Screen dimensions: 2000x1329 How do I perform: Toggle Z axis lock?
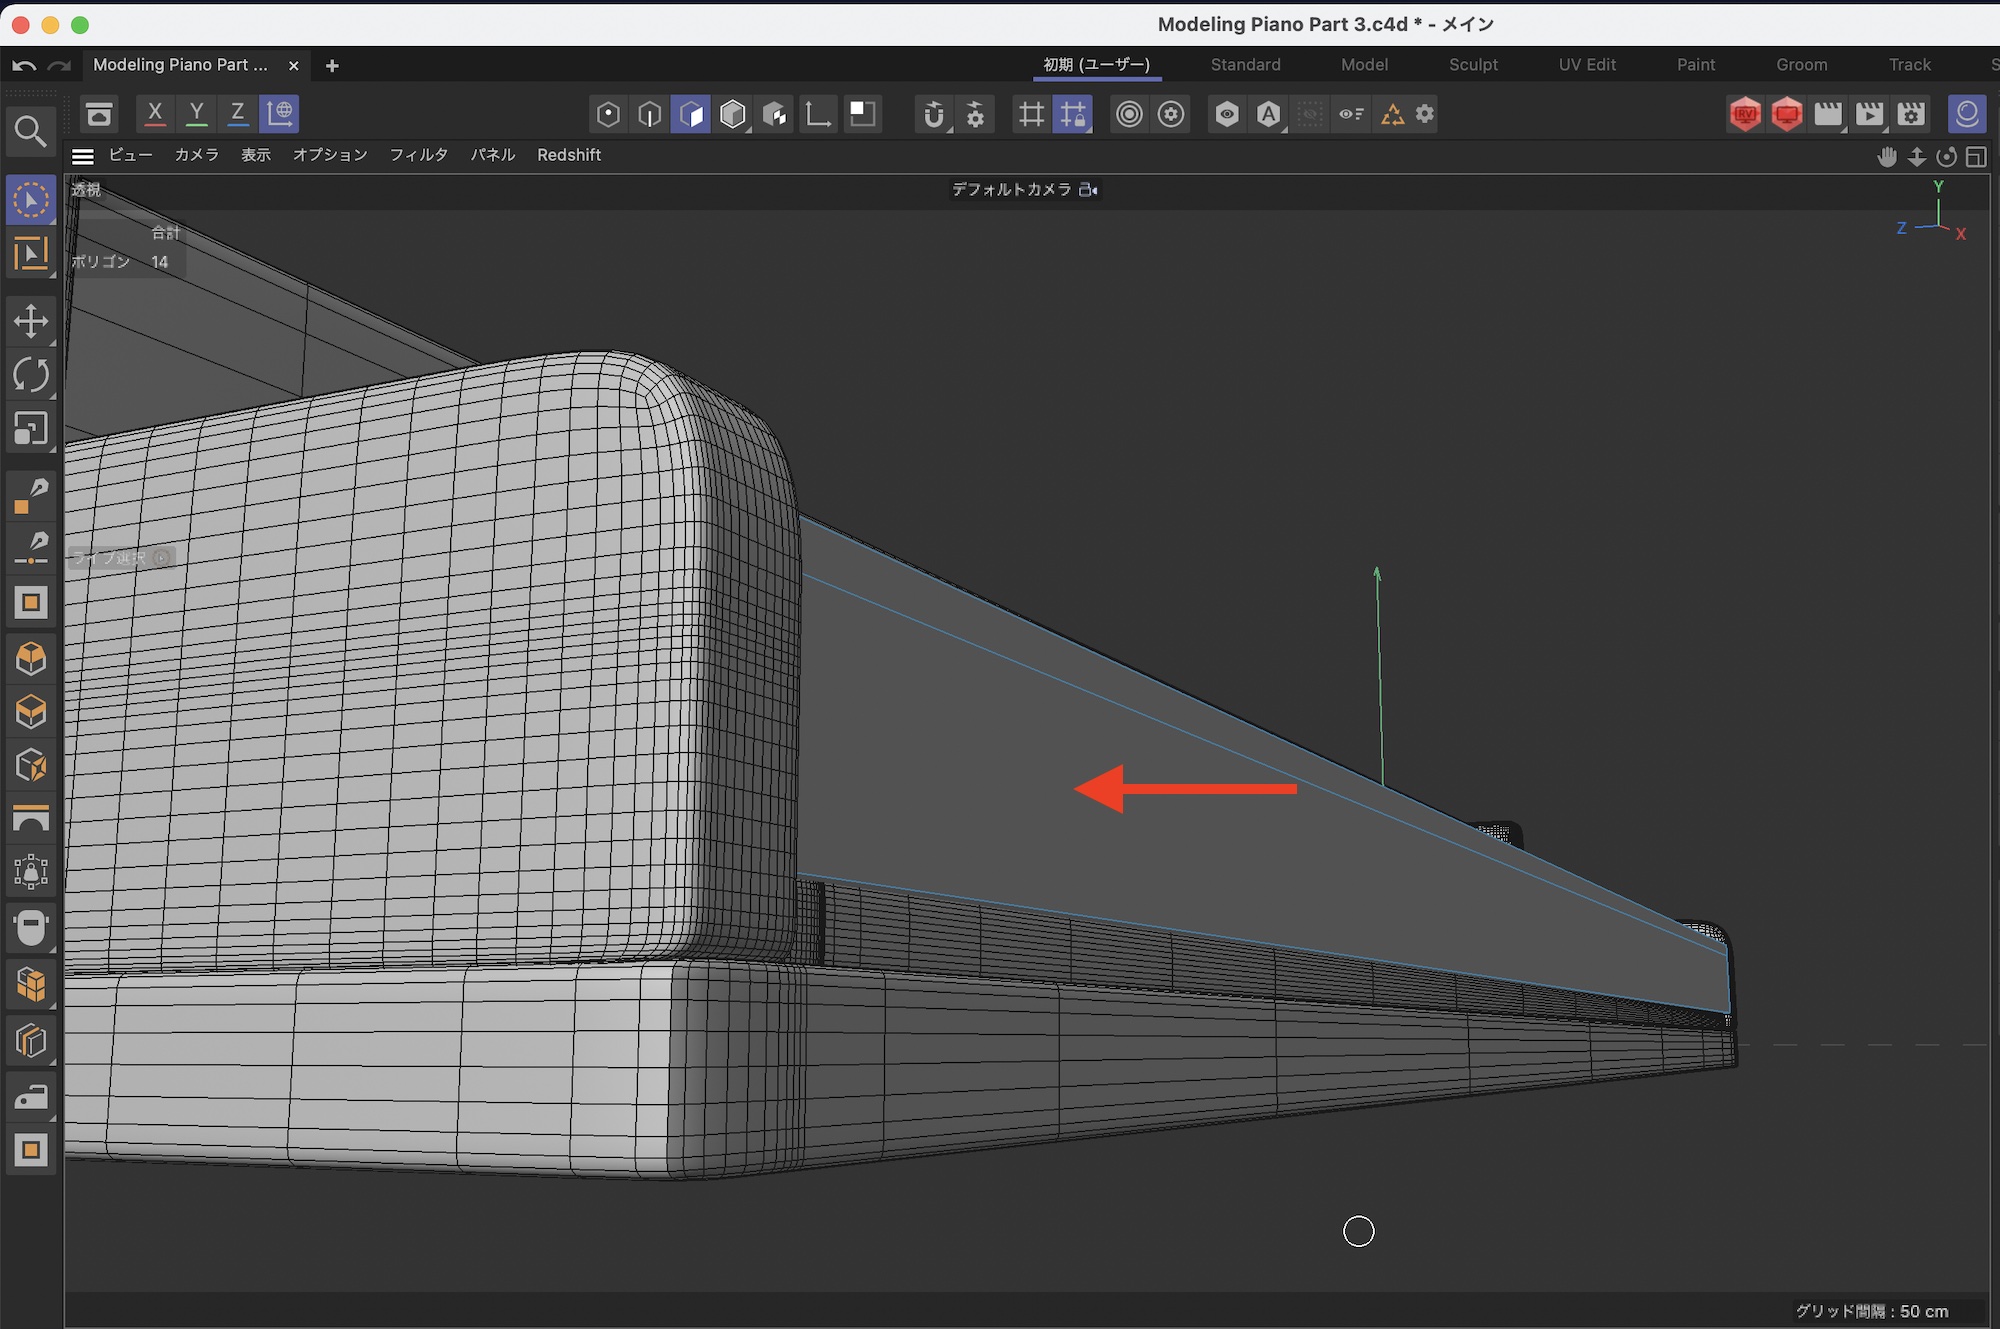coord(237,113)
